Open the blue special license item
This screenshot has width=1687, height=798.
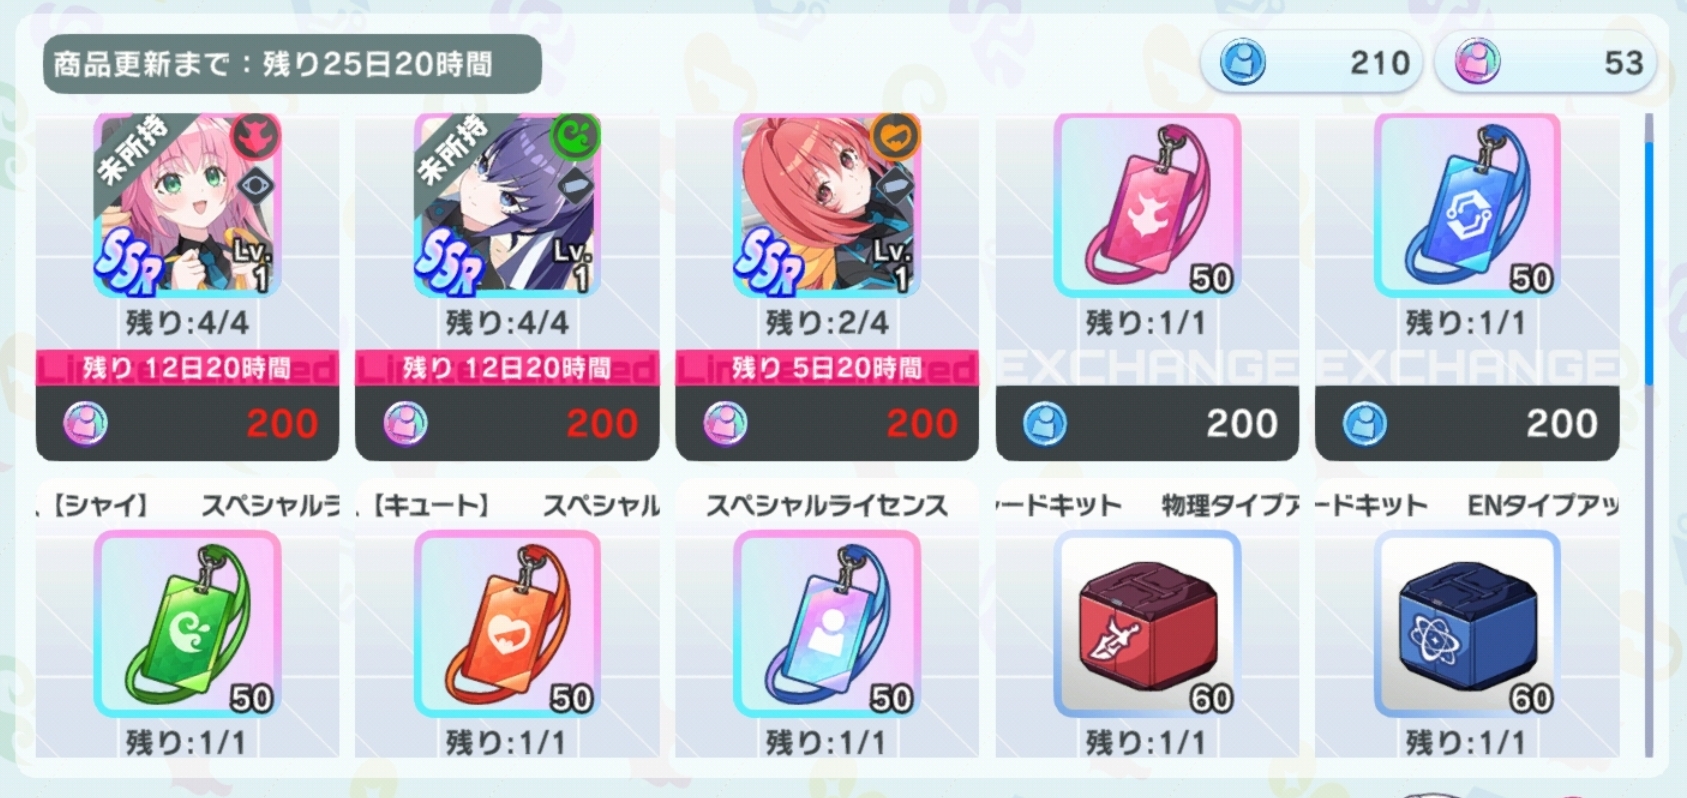[x=1467, y=205]
